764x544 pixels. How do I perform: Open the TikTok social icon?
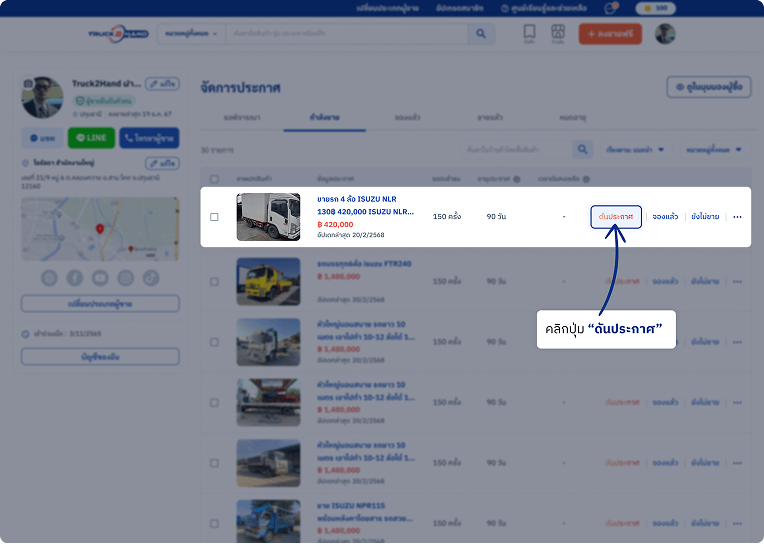tap(151, 278)
